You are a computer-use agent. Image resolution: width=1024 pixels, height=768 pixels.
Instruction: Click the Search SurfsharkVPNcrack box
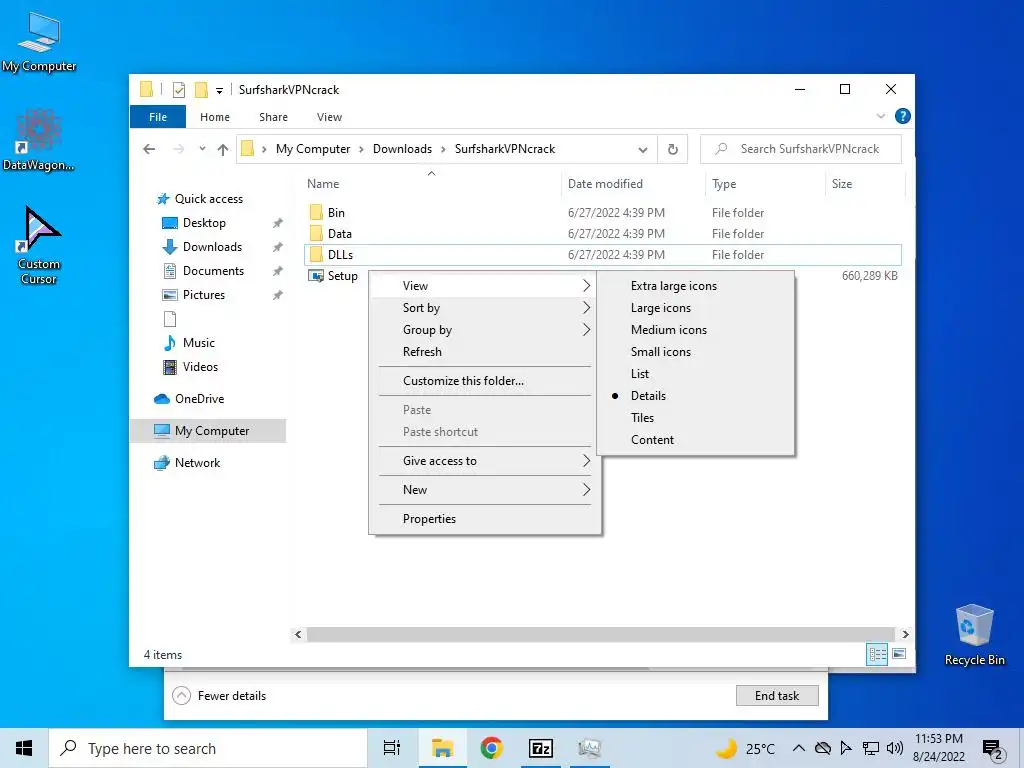[801, 149]
